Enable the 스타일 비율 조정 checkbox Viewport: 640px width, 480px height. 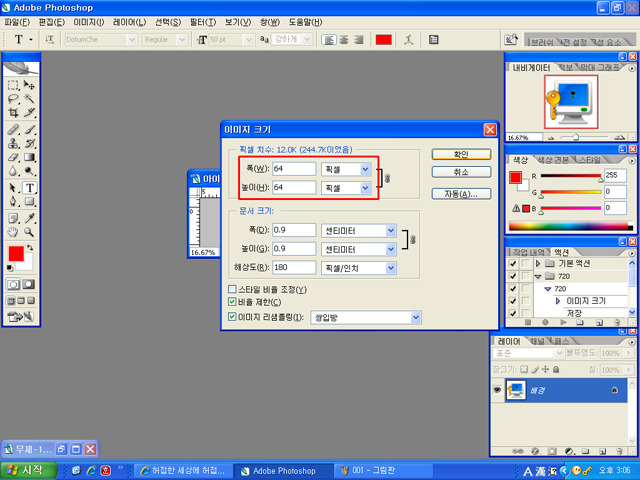[232, 289]
